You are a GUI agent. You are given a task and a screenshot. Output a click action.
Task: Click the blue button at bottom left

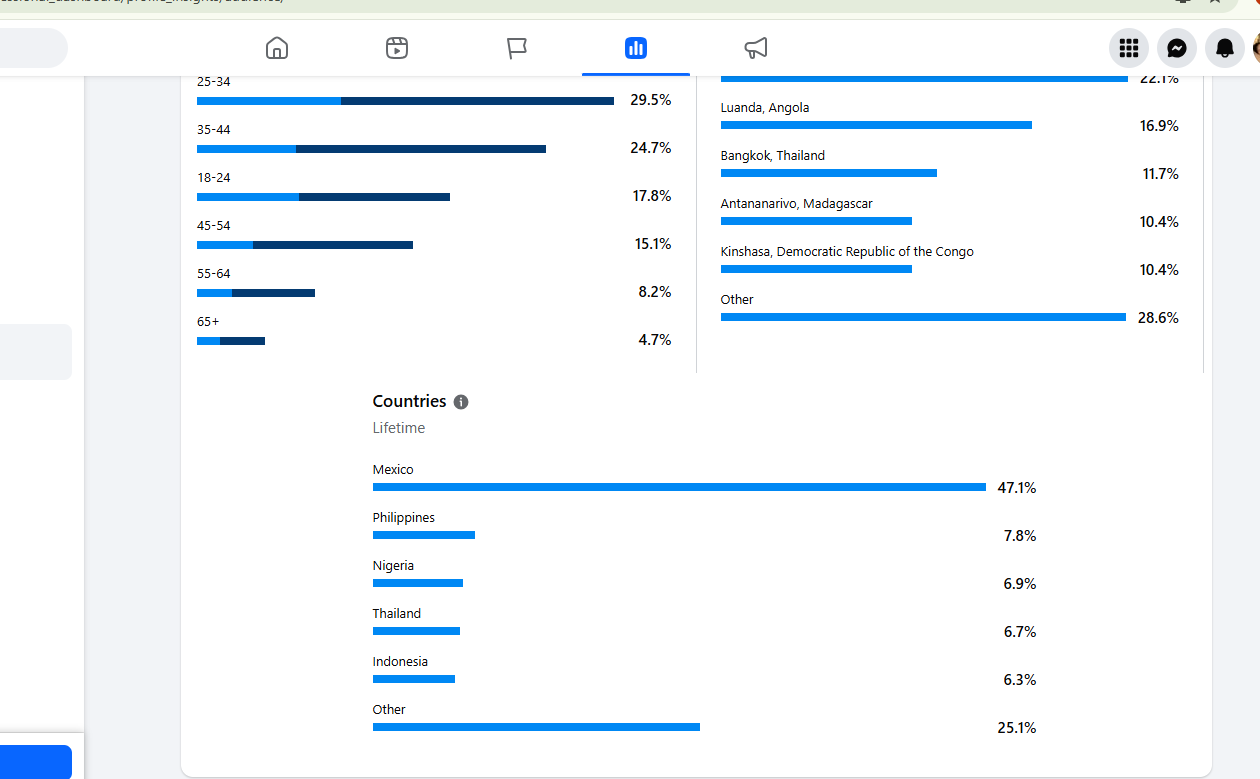click(36, 762)
